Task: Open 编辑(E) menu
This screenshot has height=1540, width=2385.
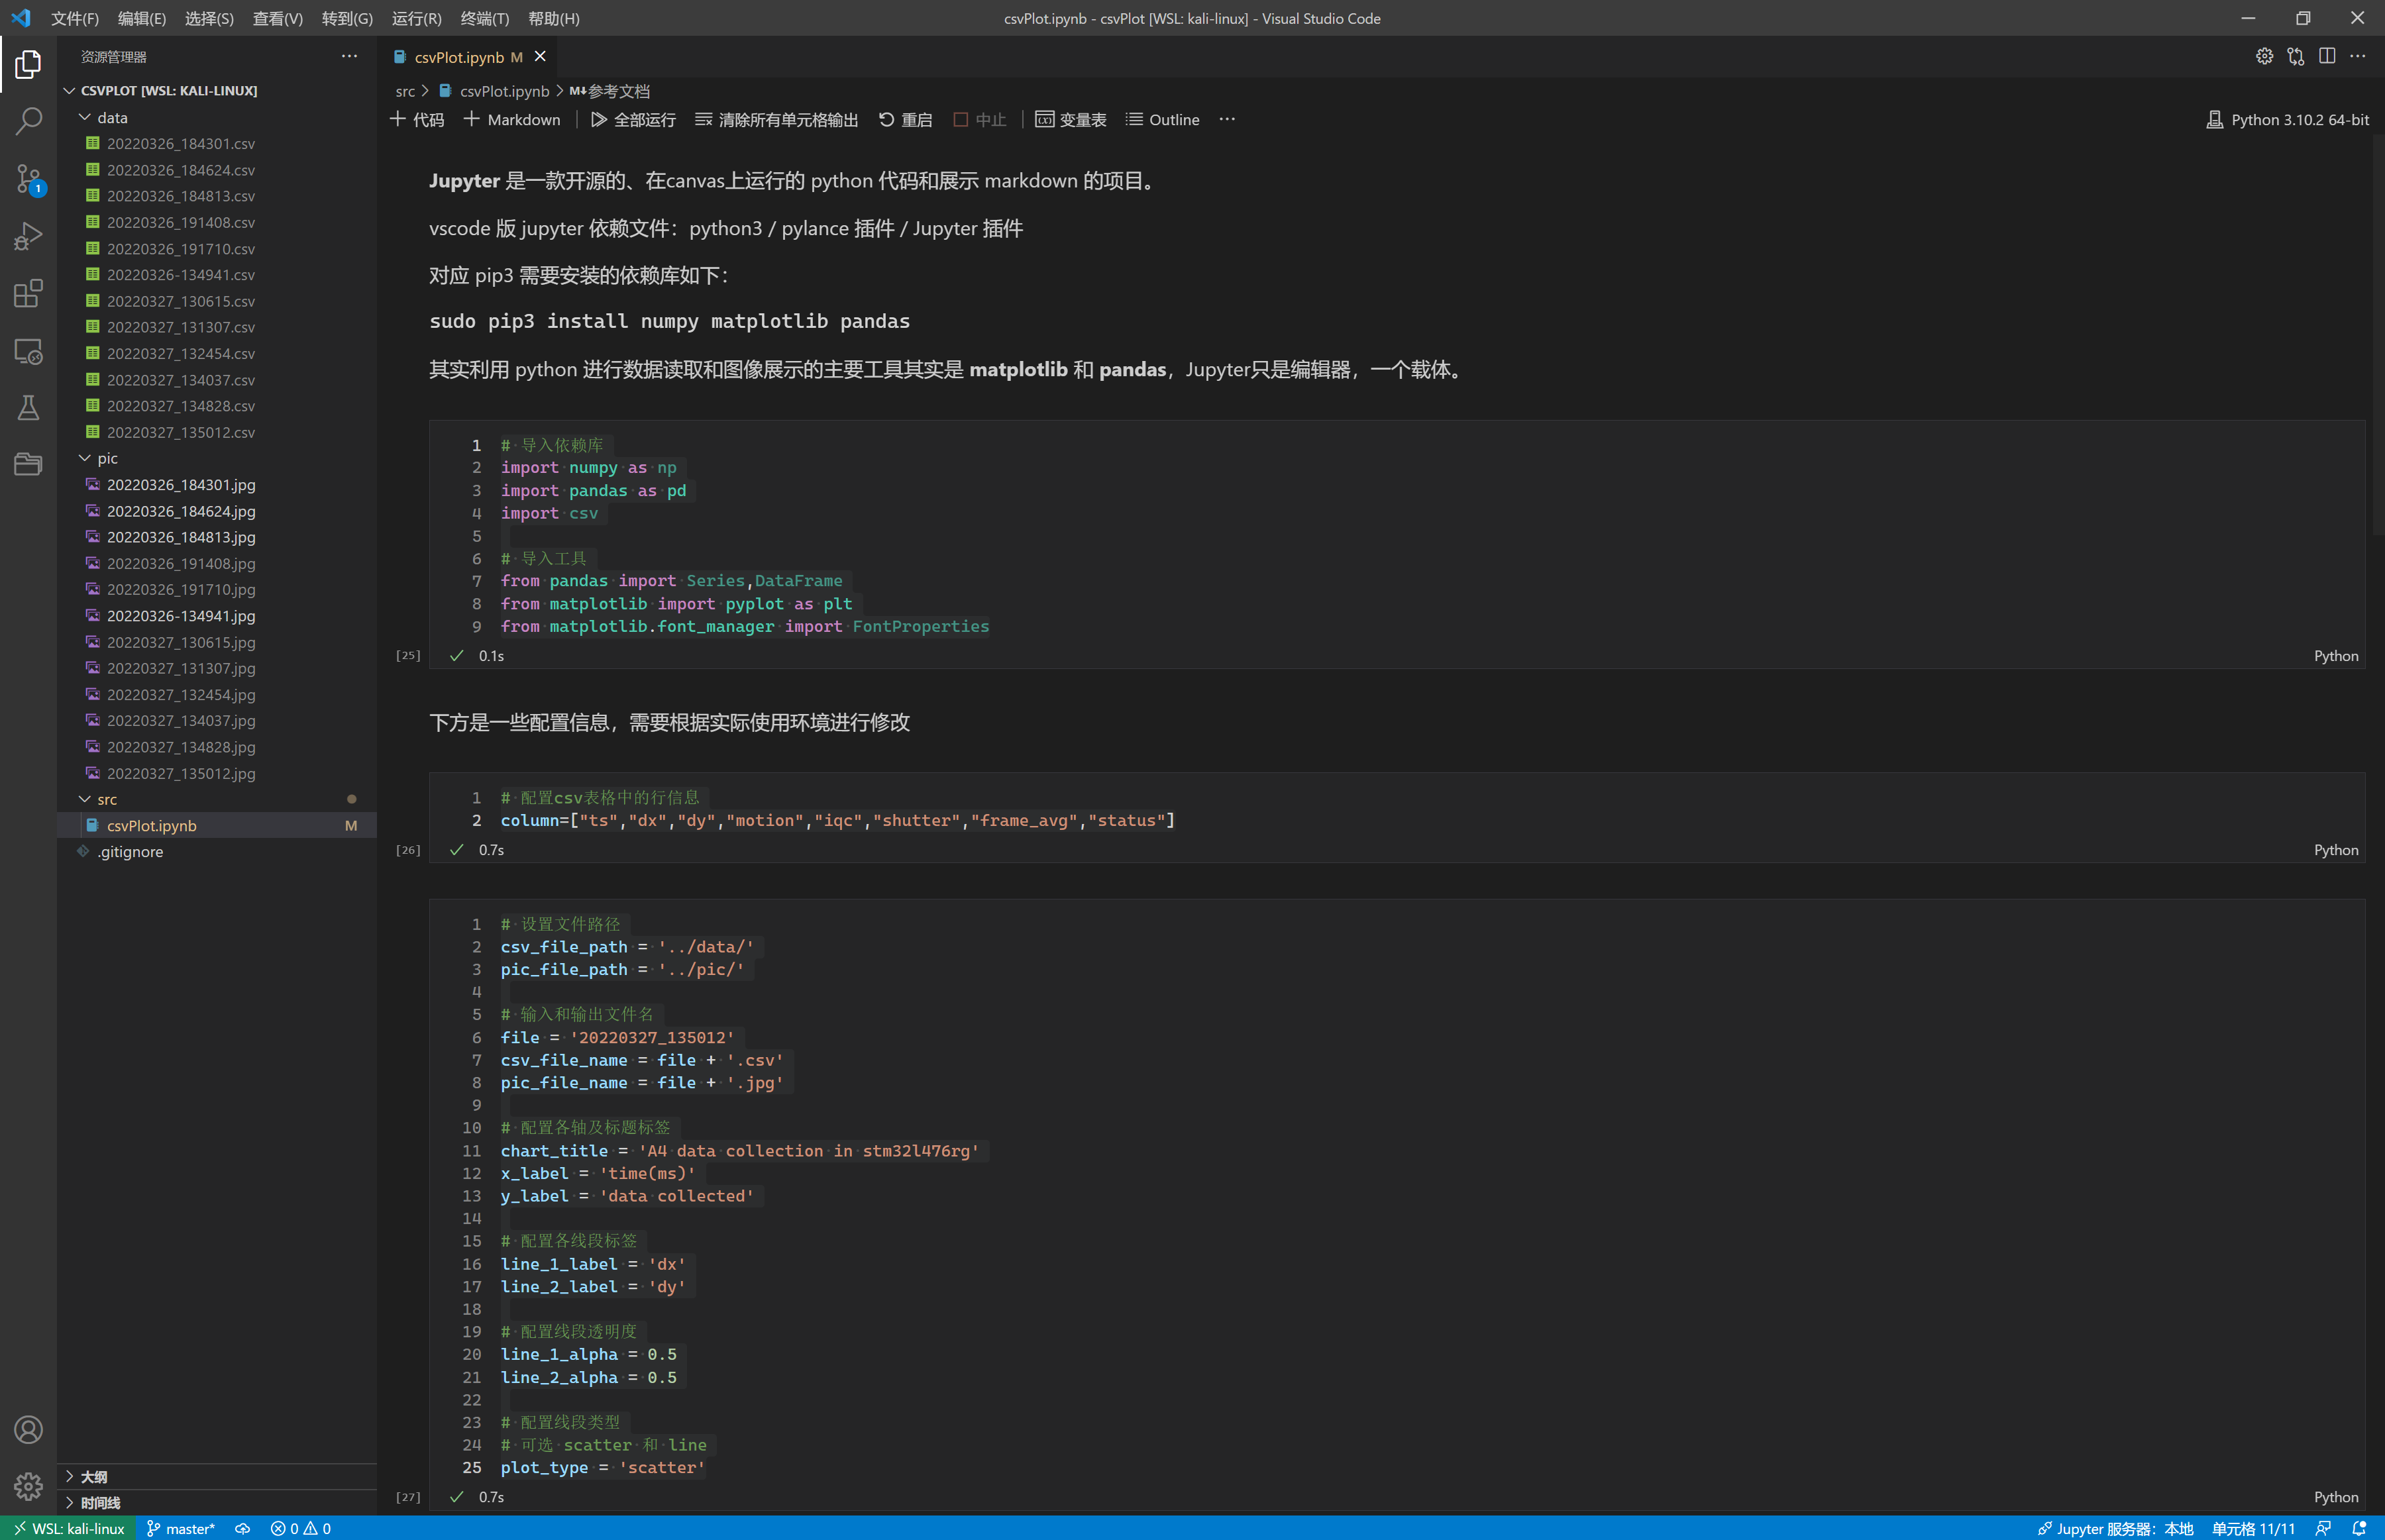Action: pyautogui.click(x=142, y=18)
